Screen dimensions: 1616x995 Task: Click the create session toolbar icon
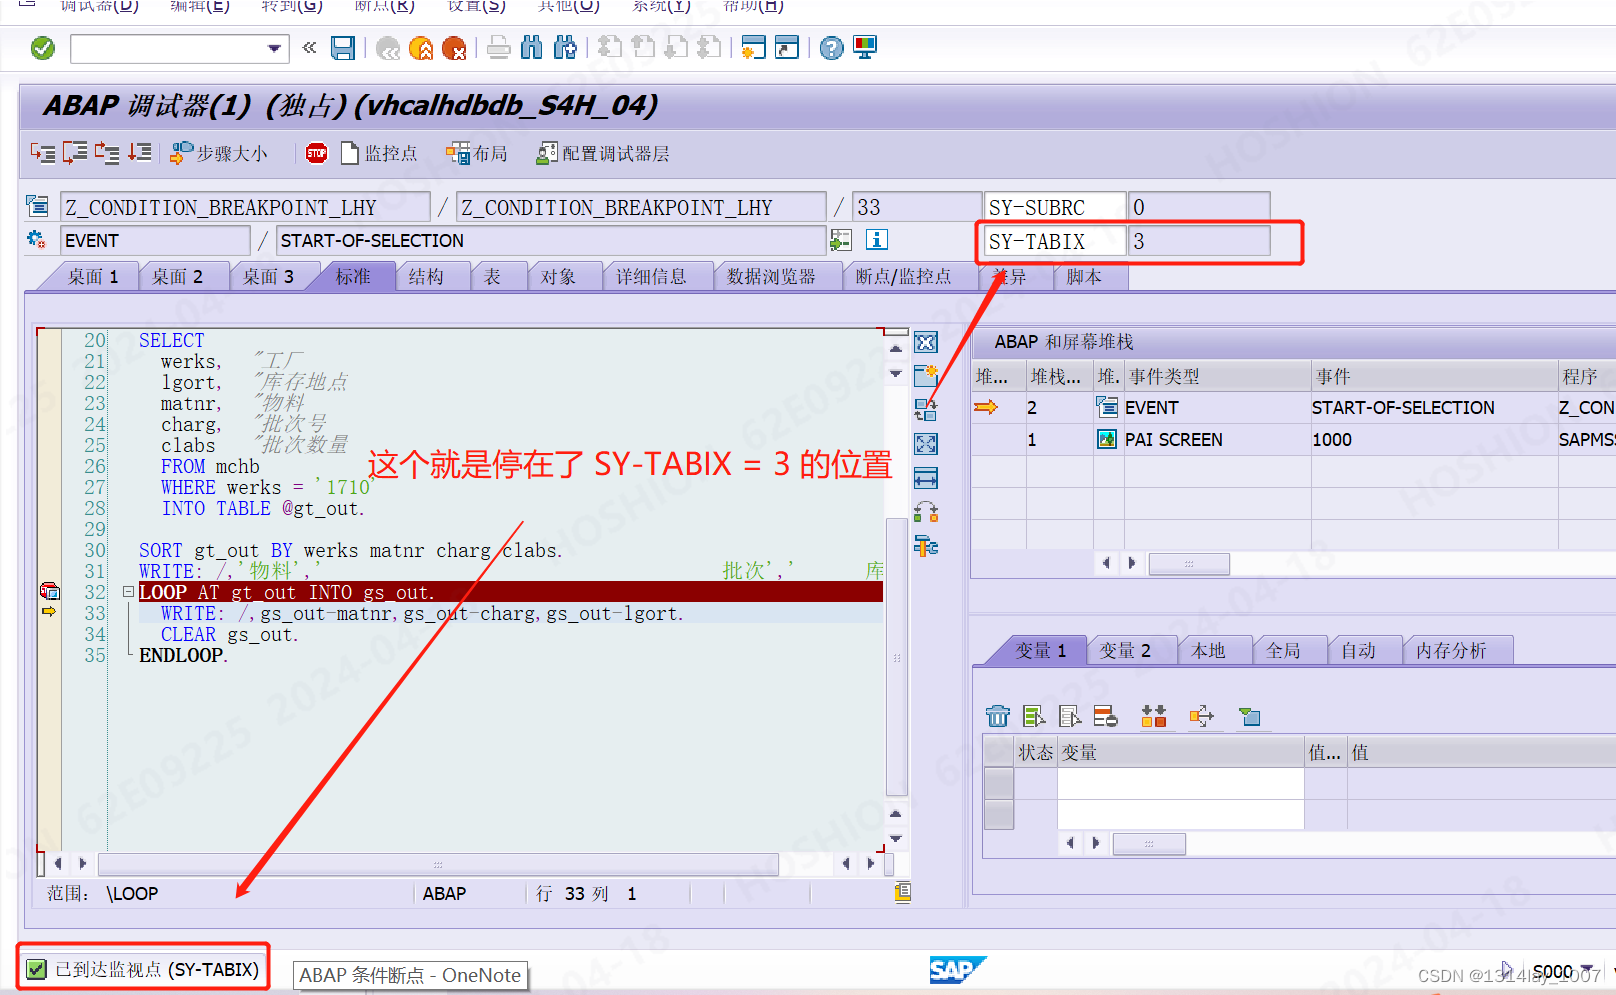(x=753, y=48)
